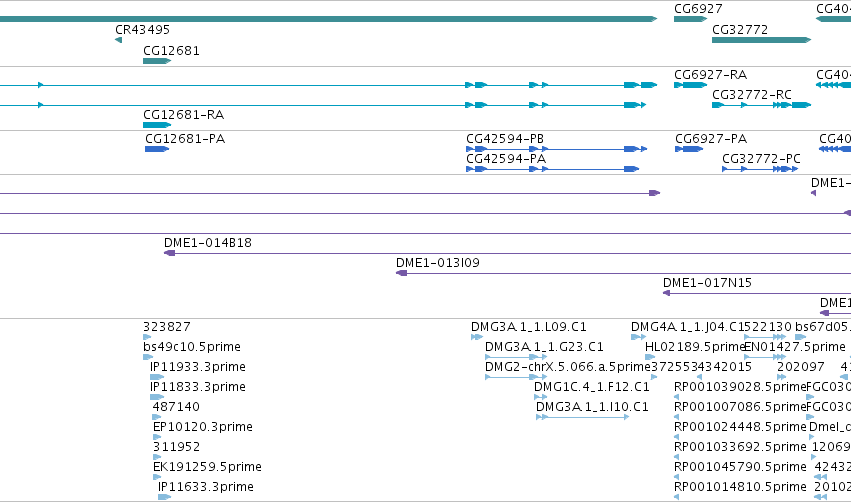Click the 323827 EST label
The image size is (851, 502).
(167, 327)
